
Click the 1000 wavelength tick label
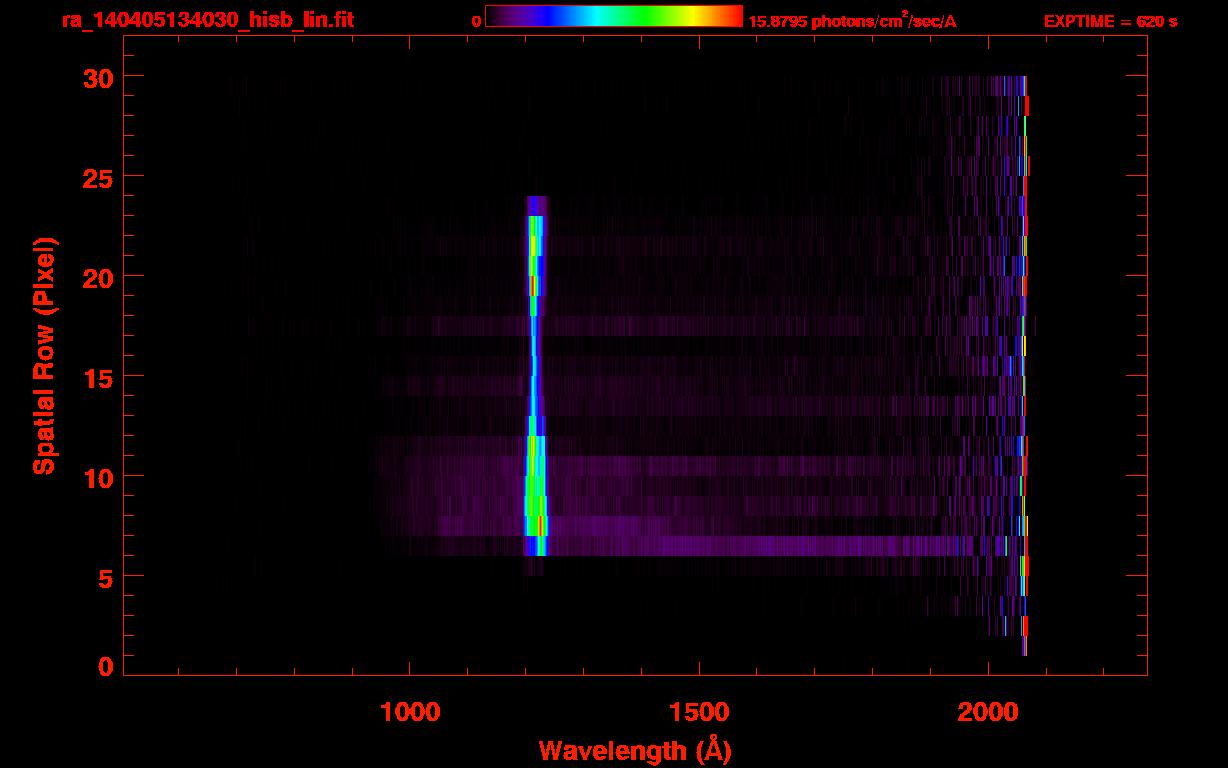click(x=409, y=711)
